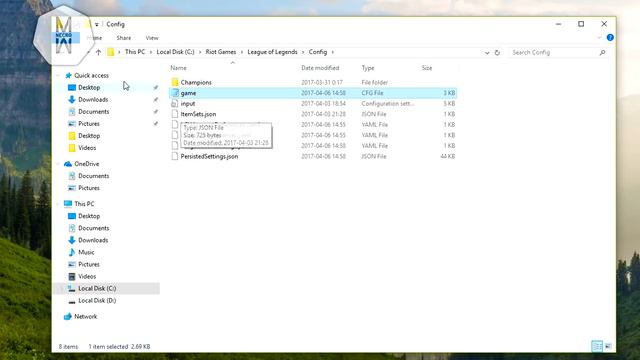Click the ItemSets.json file icon

coord(175,114)
